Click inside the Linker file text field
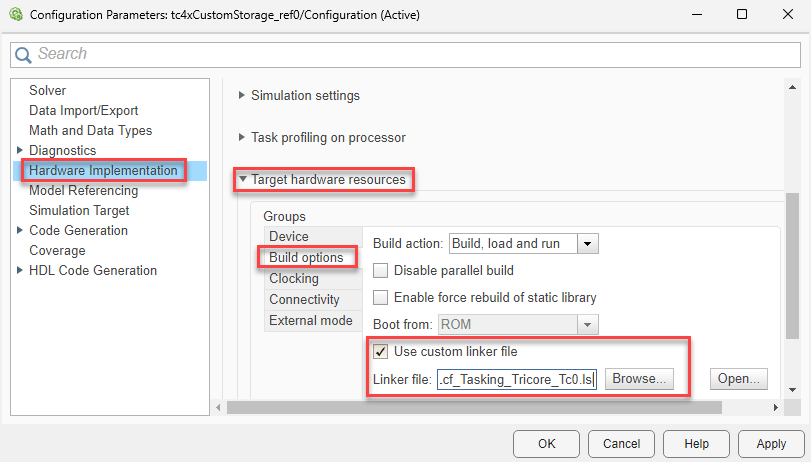811x462 pixels. pyautogui.click(x=516, y=379)
